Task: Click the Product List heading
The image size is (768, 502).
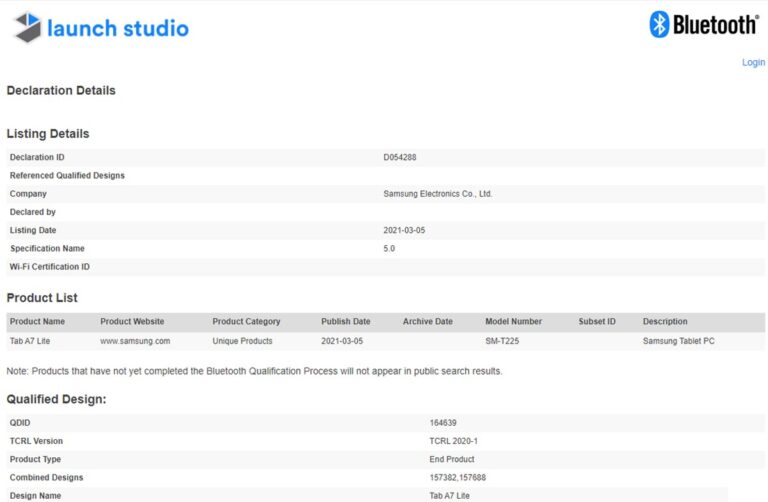Action: 42,298
